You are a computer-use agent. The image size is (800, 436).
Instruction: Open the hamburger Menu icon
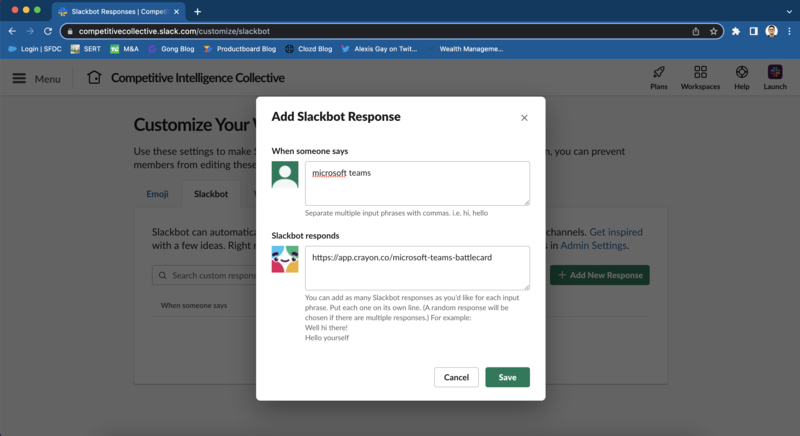click(x=19, y=78)
